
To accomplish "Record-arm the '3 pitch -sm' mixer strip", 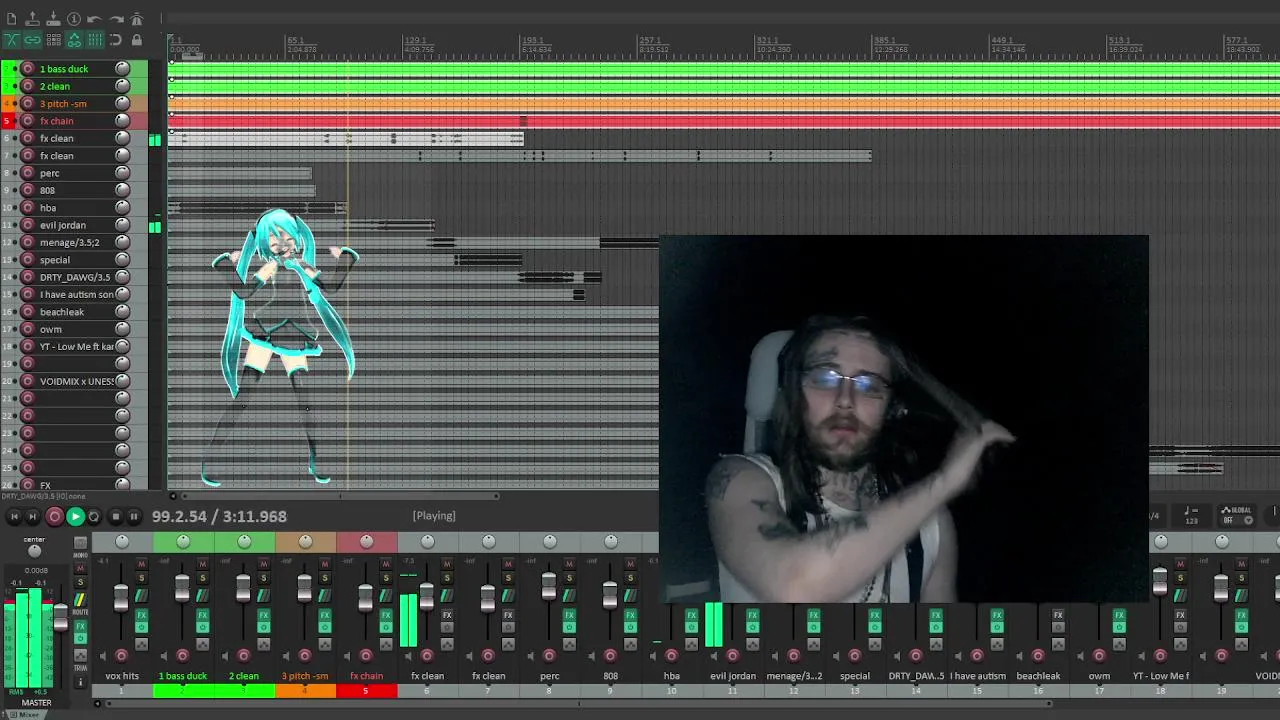I will (x=304, y=656).
